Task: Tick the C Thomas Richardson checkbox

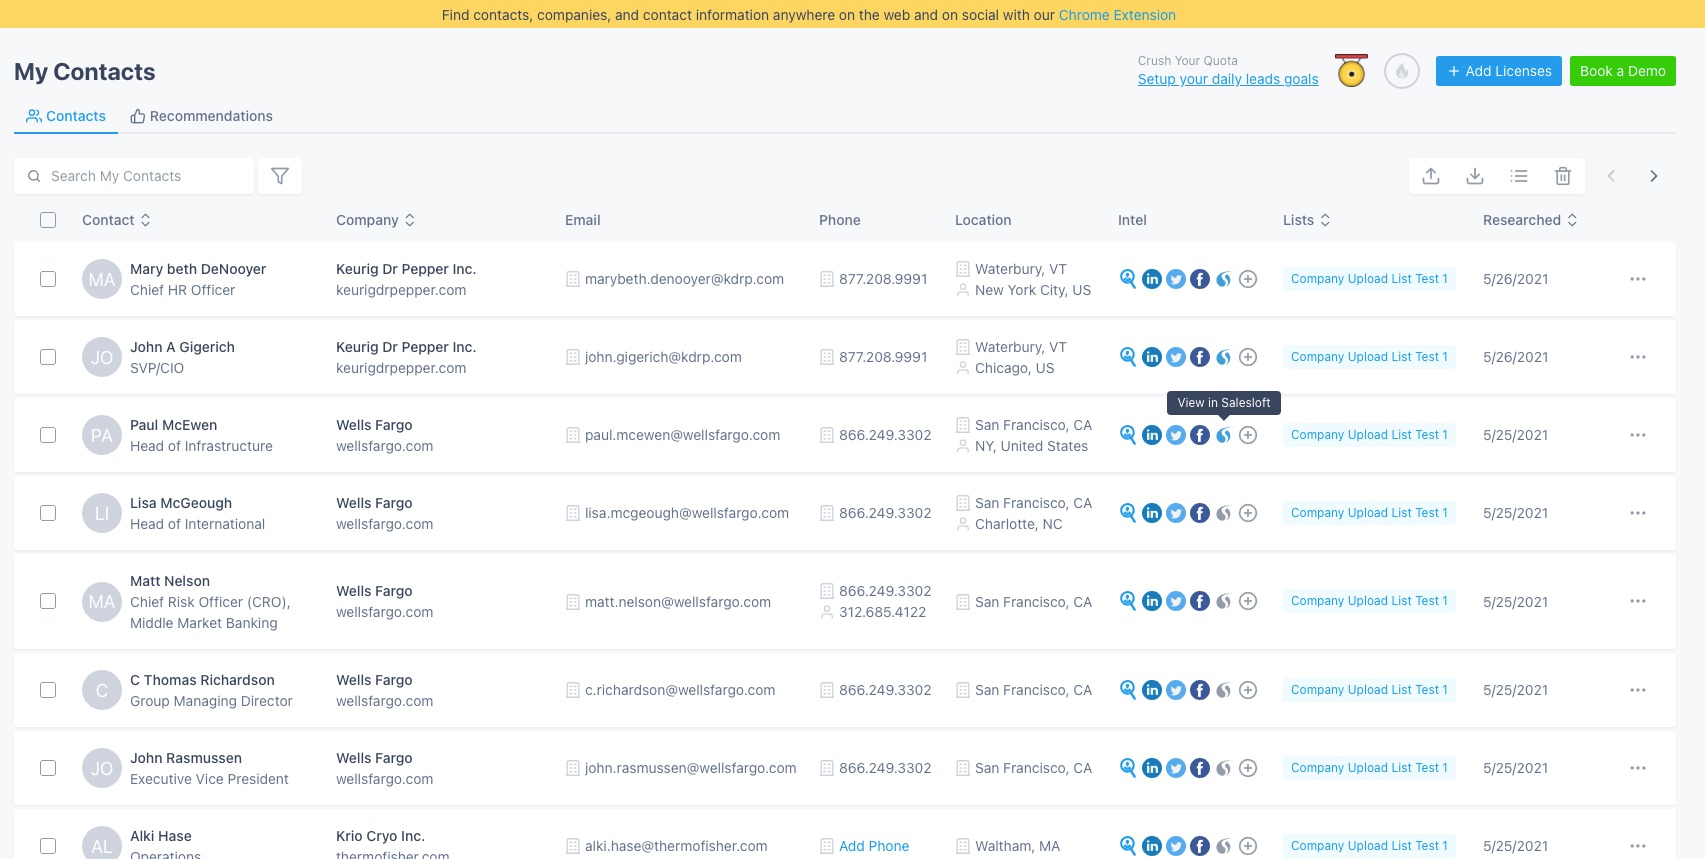Action: 48,690
